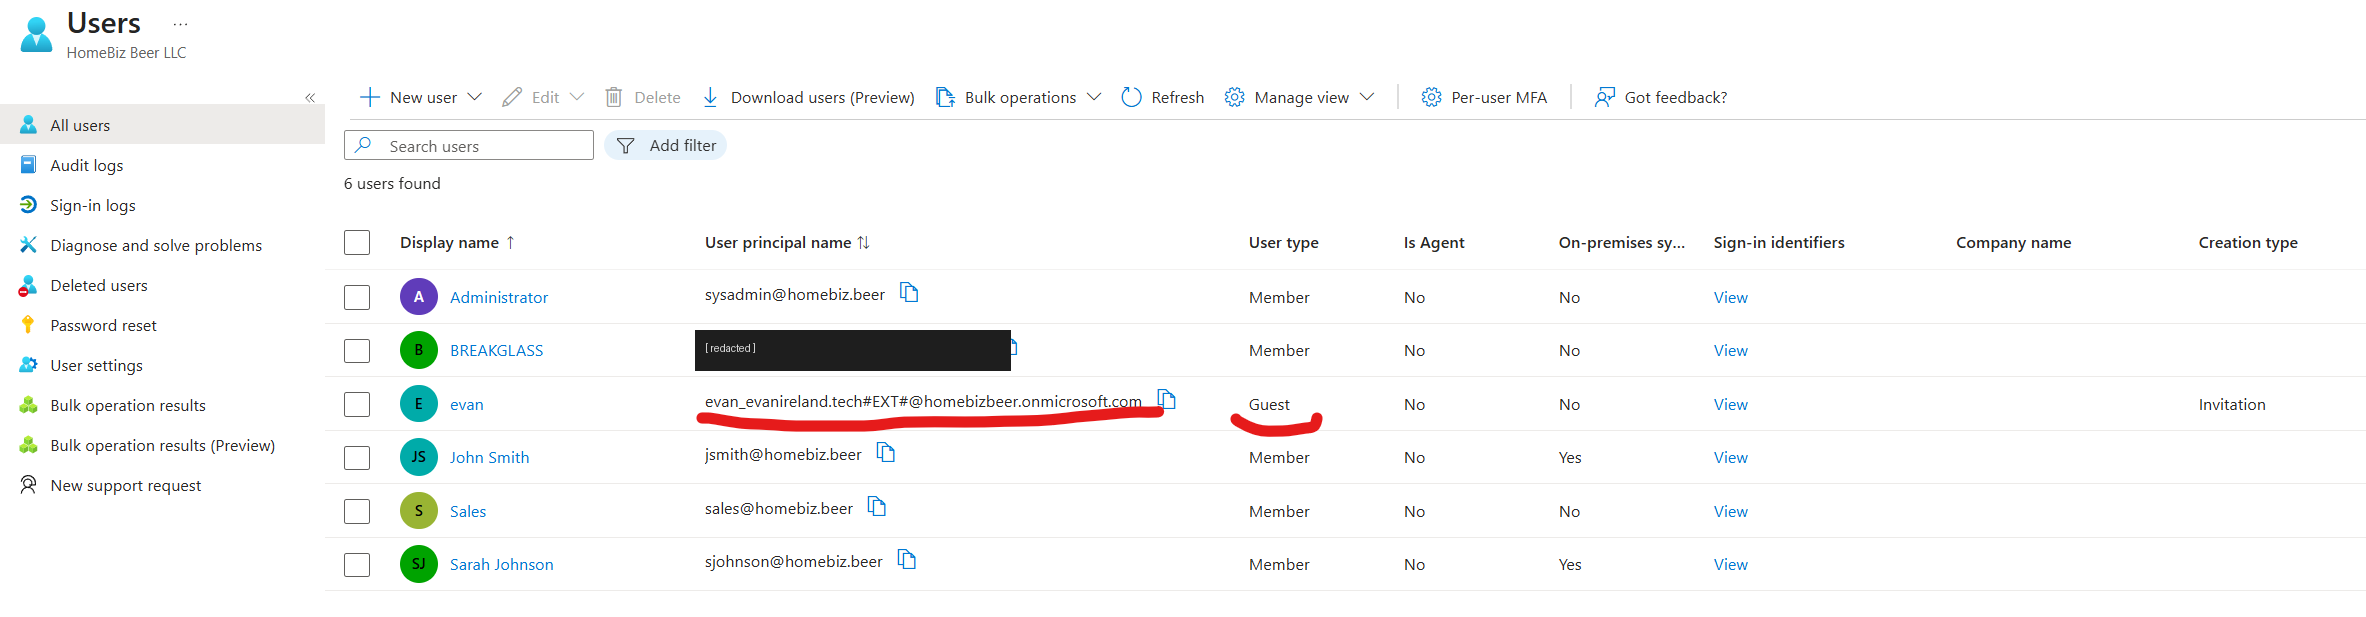This screenshot has height=617, width=2366.
Task: Click Add filter button
Action: click(665, 145)
